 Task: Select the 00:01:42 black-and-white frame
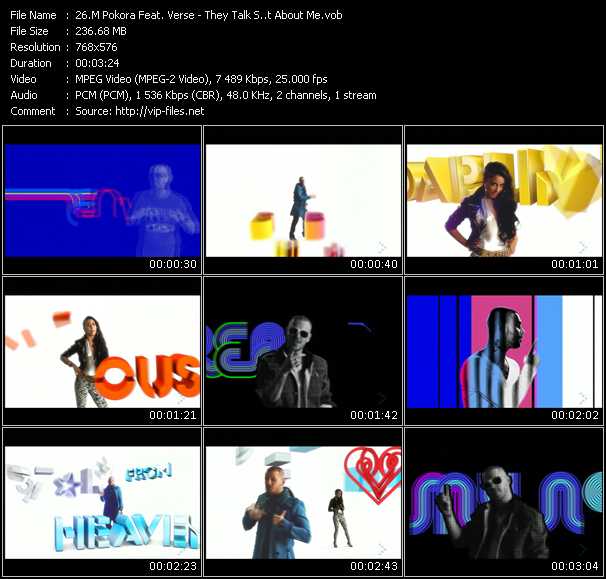pyautogui.click(x=303, y=351)
